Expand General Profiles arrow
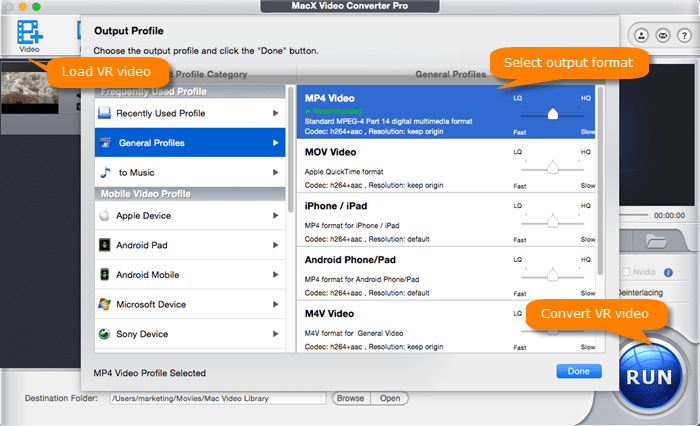The width and height of the screenshot is (700, 426). point(275,142)
